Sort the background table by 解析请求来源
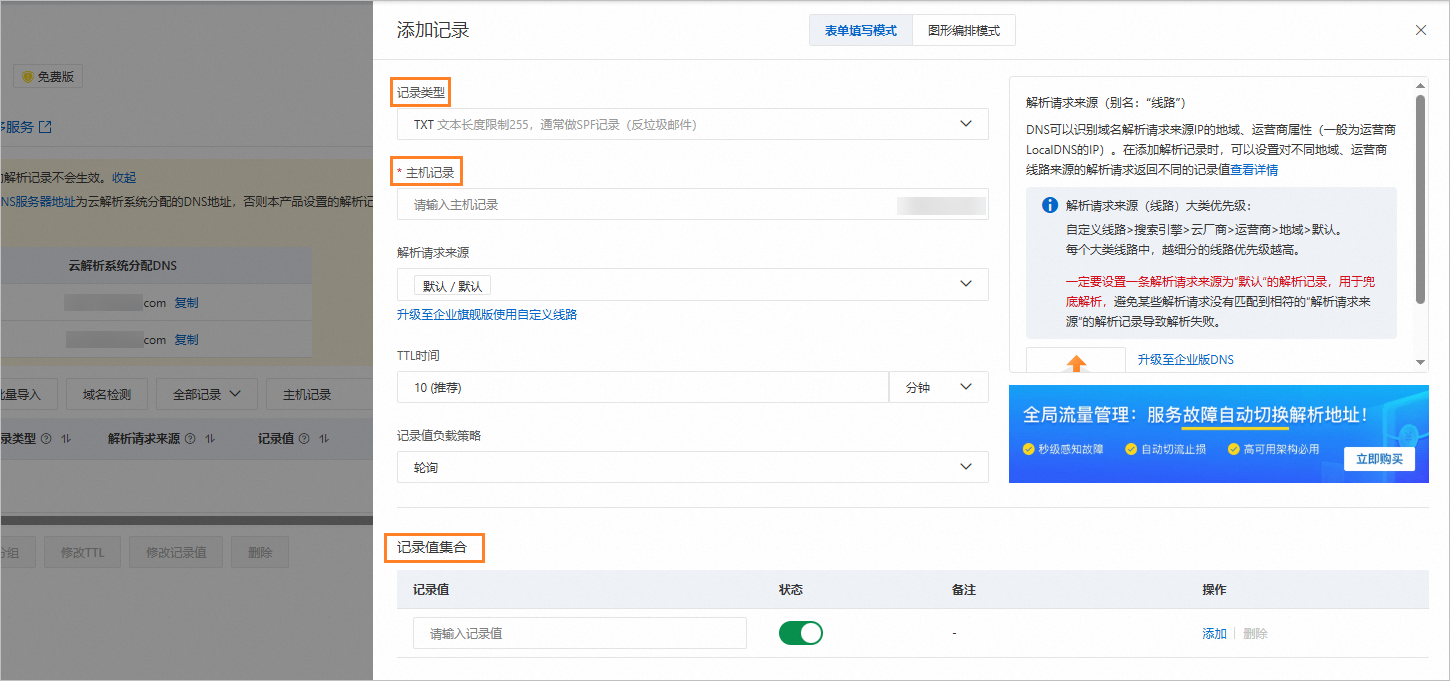The height and width of the screenshot is (681, 1450). point(210,438)
